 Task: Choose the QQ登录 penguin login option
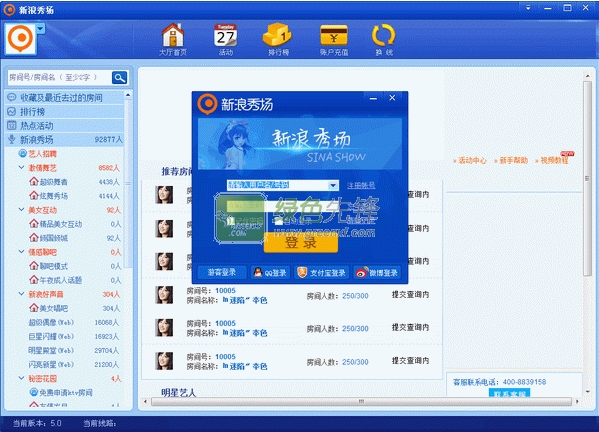click(270, 272)
